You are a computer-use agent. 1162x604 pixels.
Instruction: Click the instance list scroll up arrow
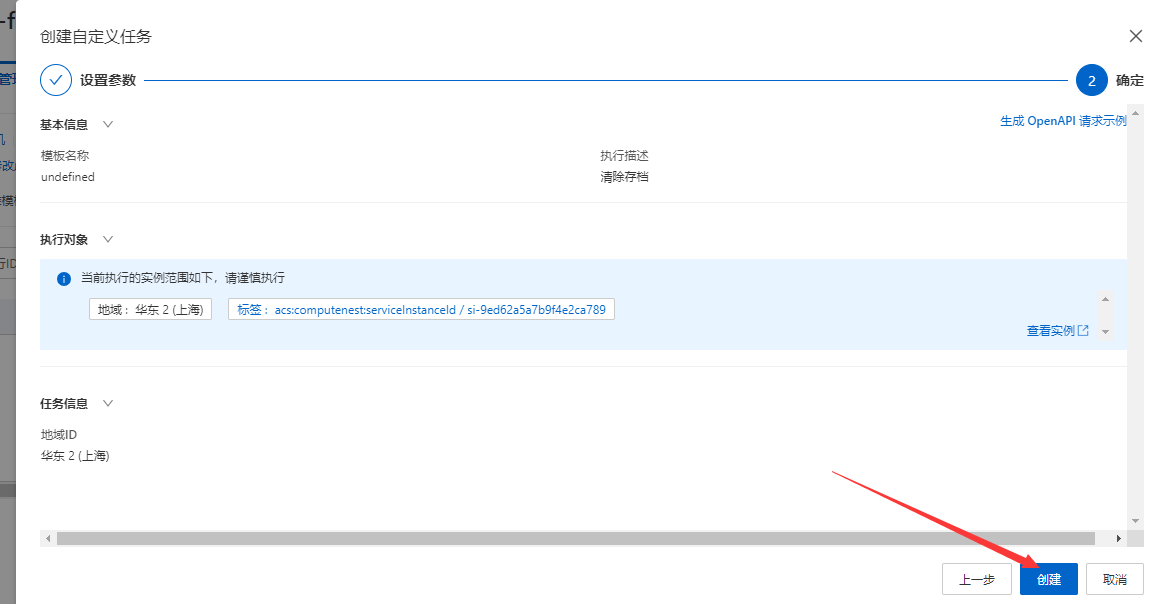pyautogui.click(x=1105, y=299)
